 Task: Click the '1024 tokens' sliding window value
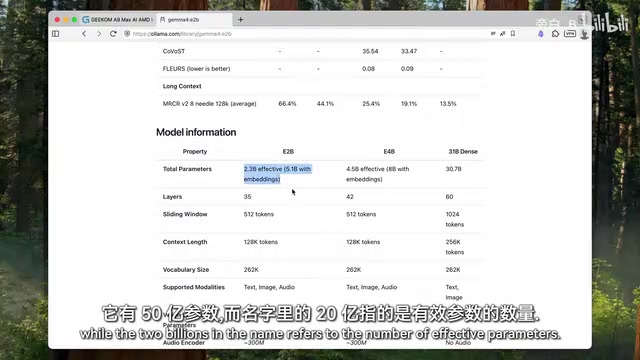coord(455,219)
